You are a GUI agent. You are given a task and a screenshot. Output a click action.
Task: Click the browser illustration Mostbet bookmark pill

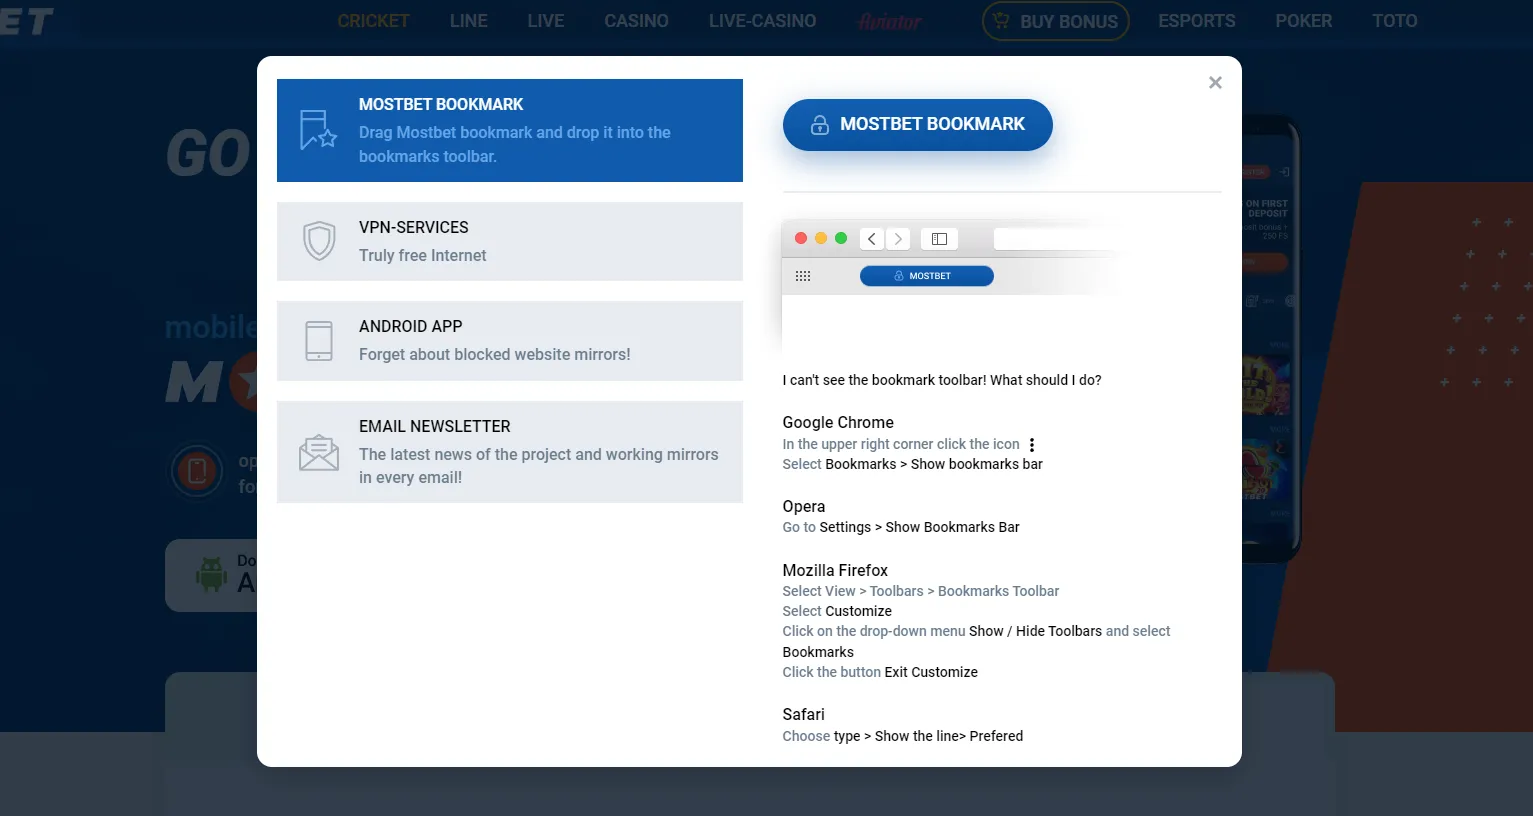[926, 276]
